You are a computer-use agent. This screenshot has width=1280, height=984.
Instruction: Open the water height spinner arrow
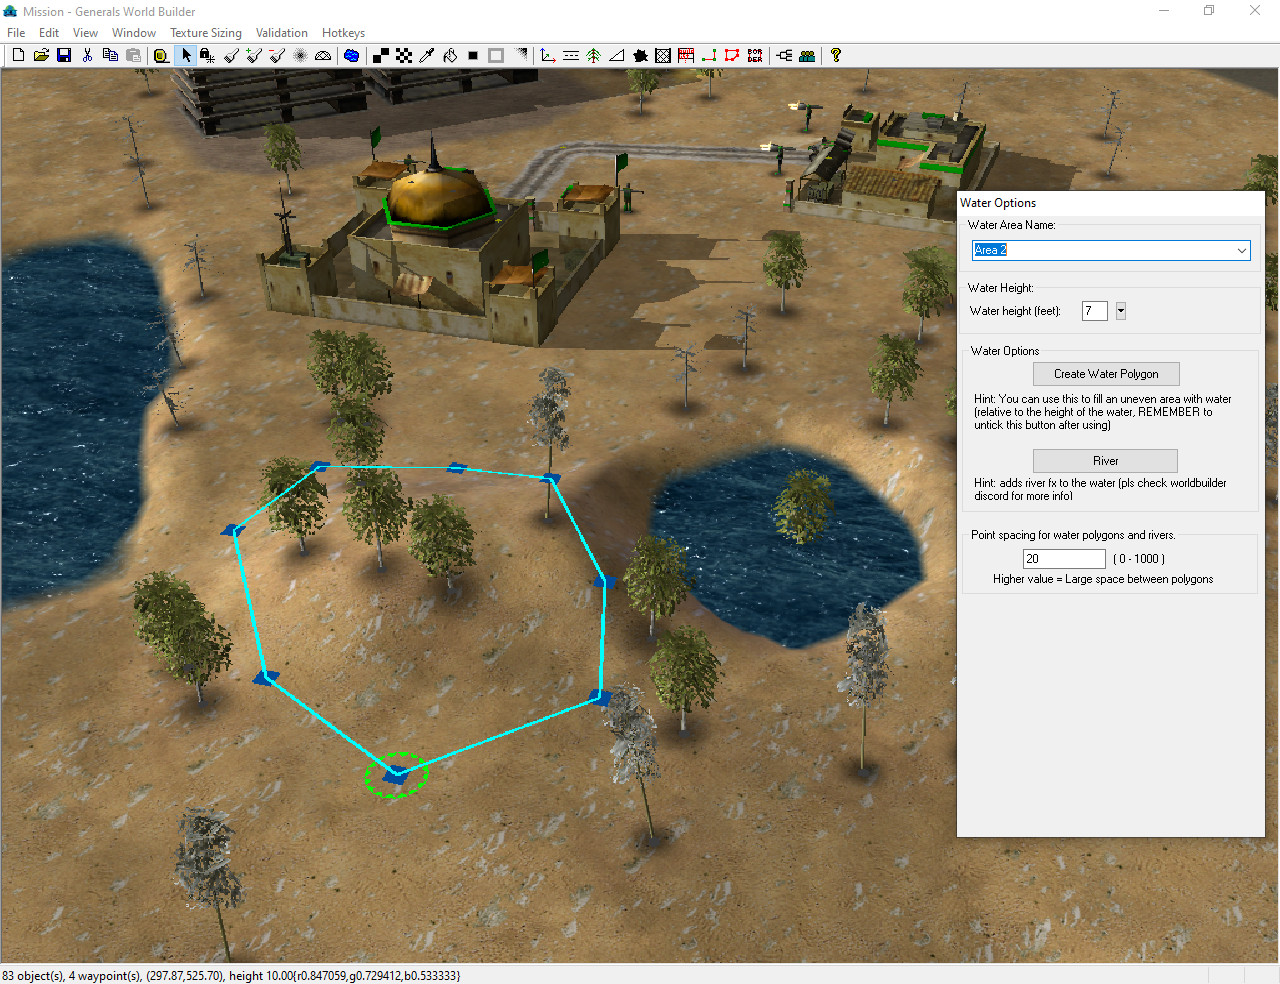pyautogui.click(x=1121, y=311)
